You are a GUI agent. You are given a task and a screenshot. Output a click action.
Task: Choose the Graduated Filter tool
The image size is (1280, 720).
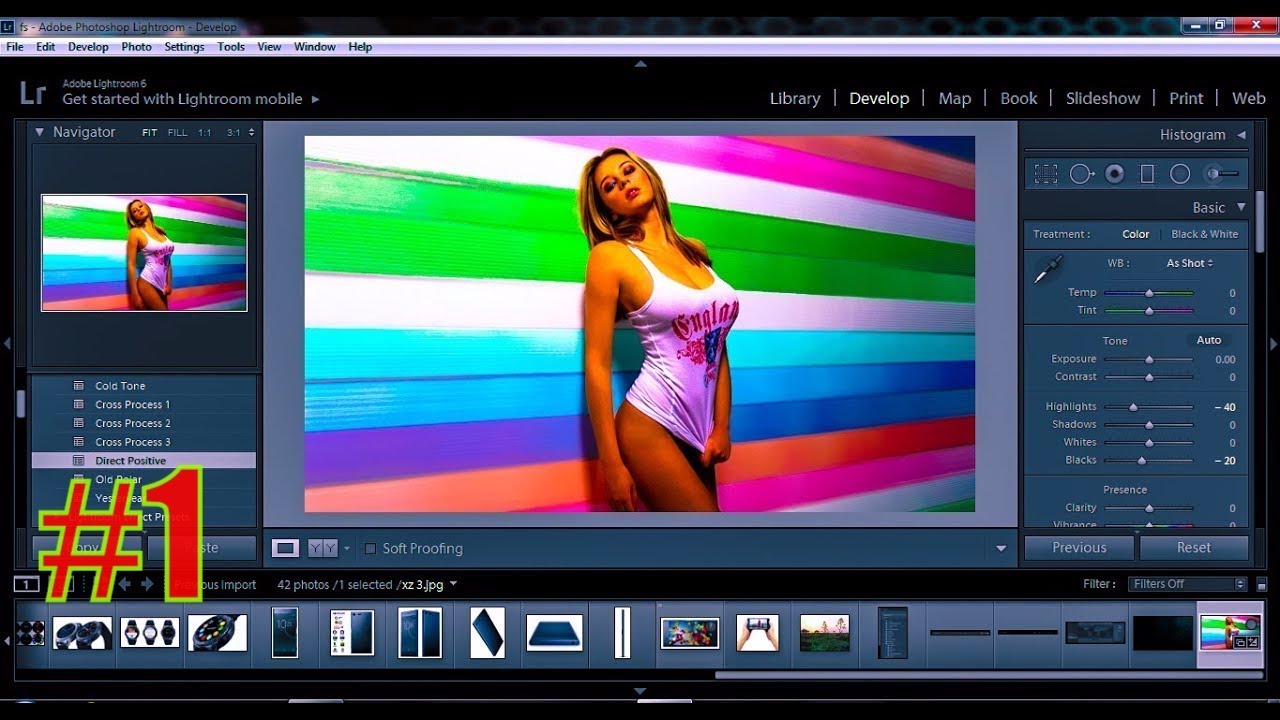pyautogui.click(x=1147, y=174)
